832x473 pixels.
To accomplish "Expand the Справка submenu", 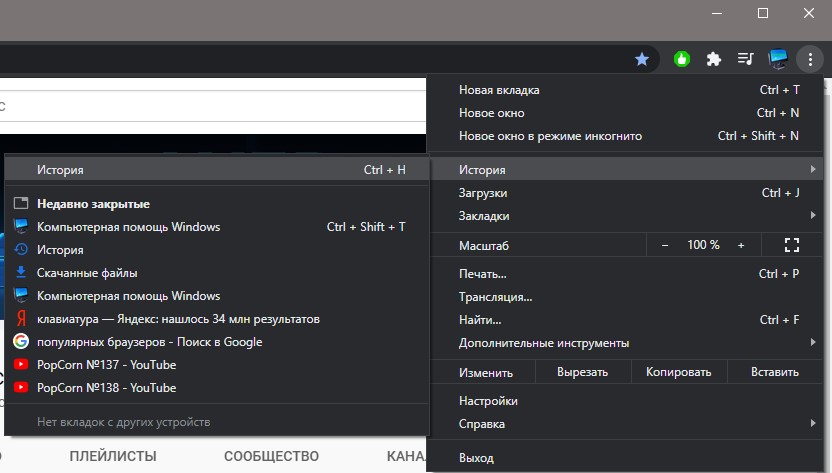I will [x=626, y=424].
